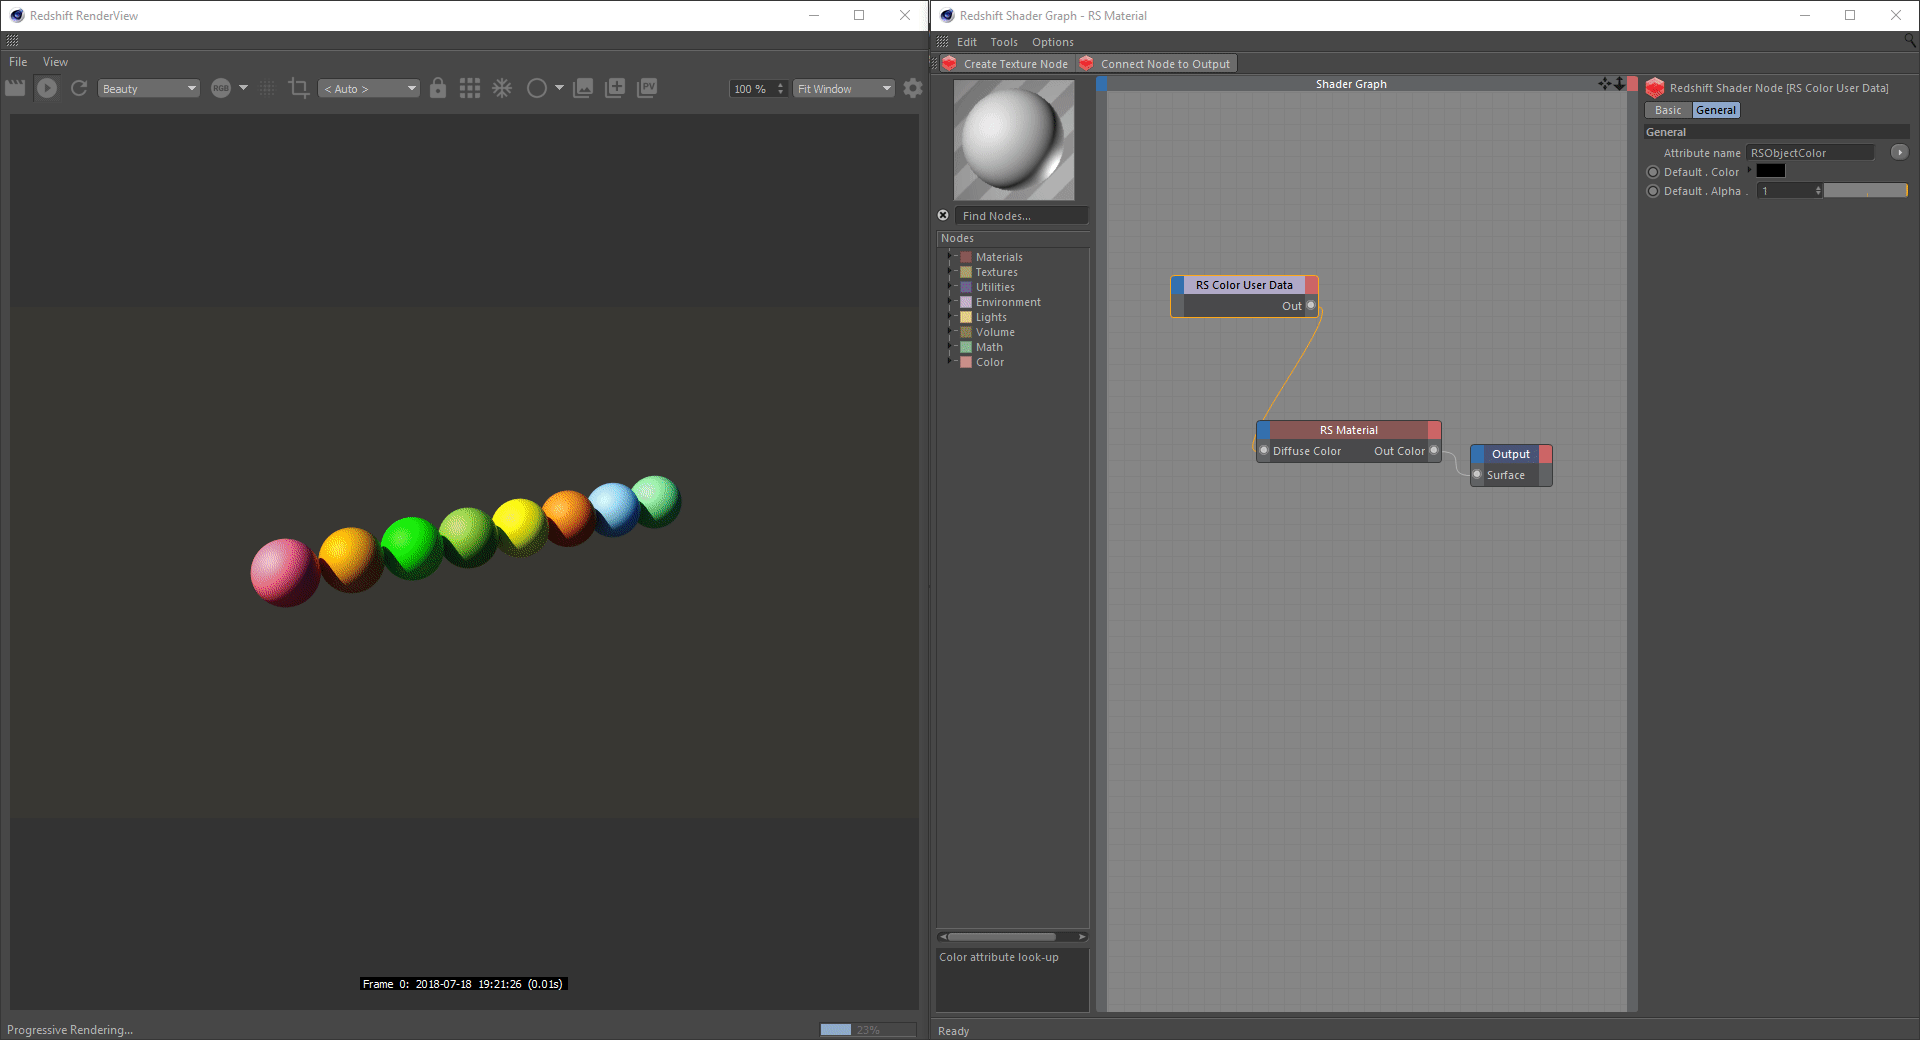Switch to the Basic tab

tap(1668, 110)
